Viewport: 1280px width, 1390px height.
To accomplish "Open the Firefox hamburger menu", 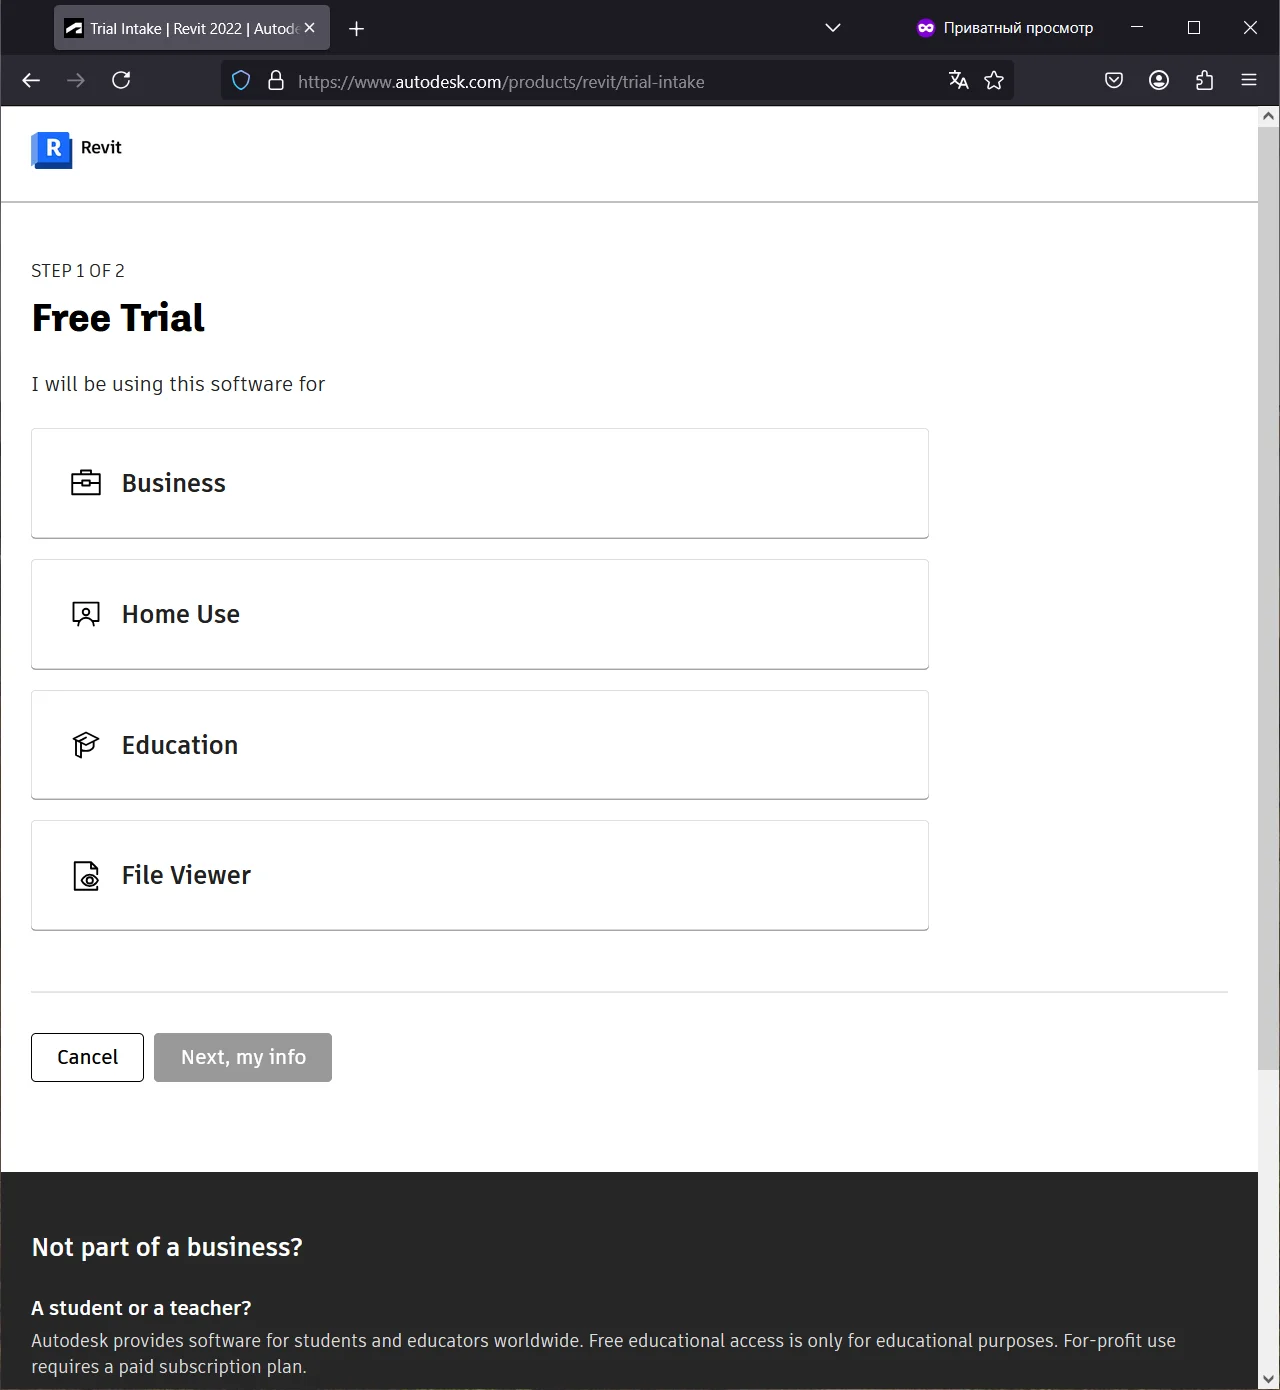I will (x=1248, y=81).
